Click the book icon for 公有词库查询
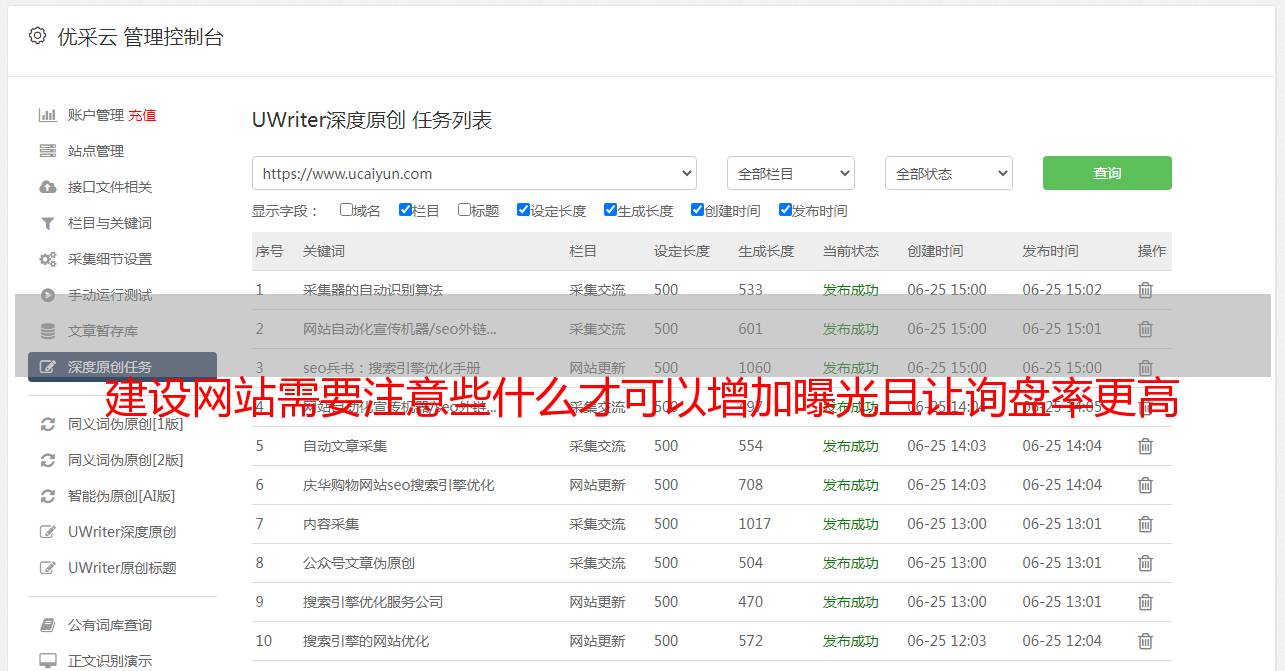1285x671 pixels. pos(47,625)
